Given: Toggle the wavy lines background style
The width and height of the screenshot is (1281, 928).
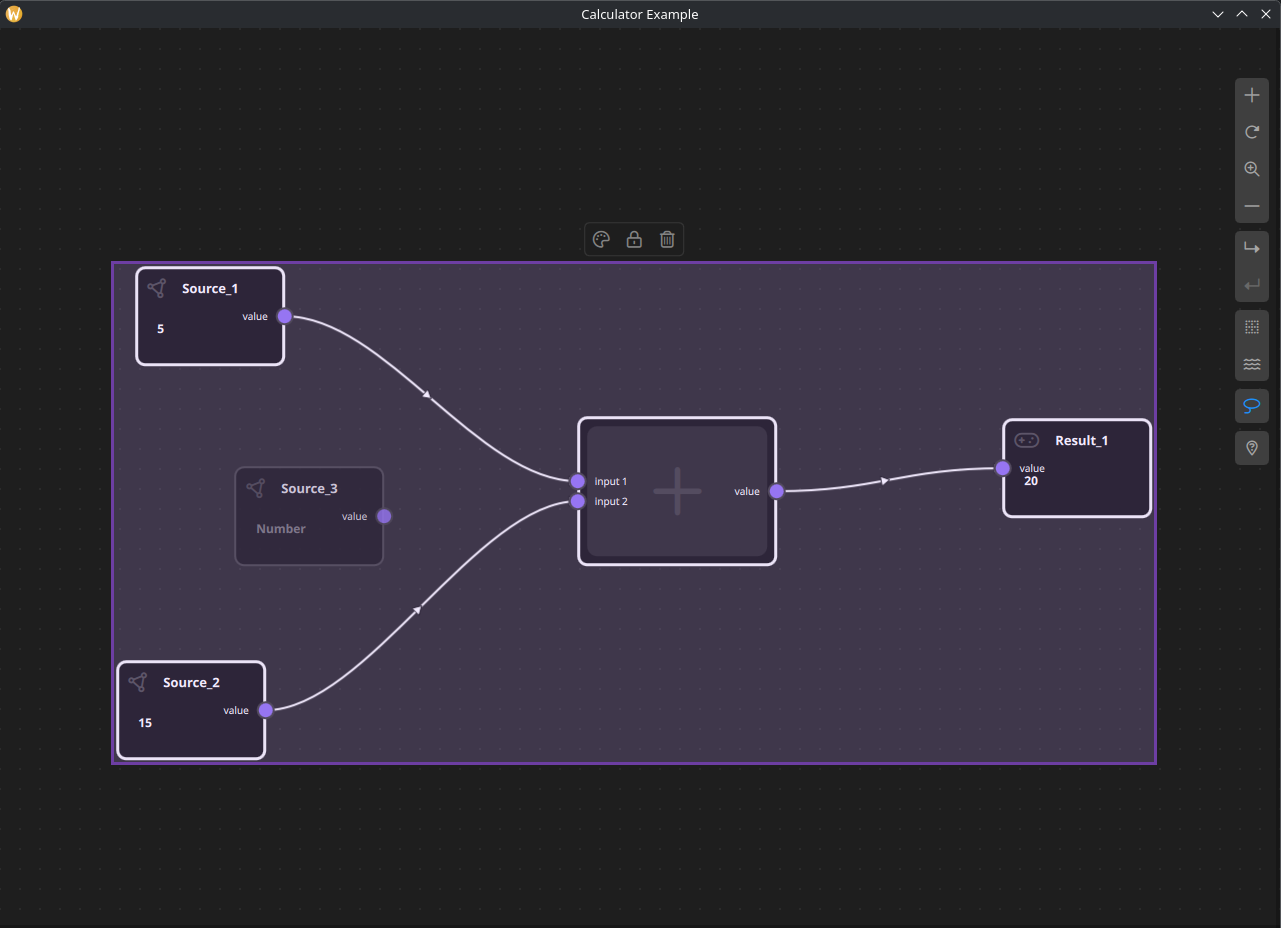Looking at the screenshot, I should (x=1251, y=364).
